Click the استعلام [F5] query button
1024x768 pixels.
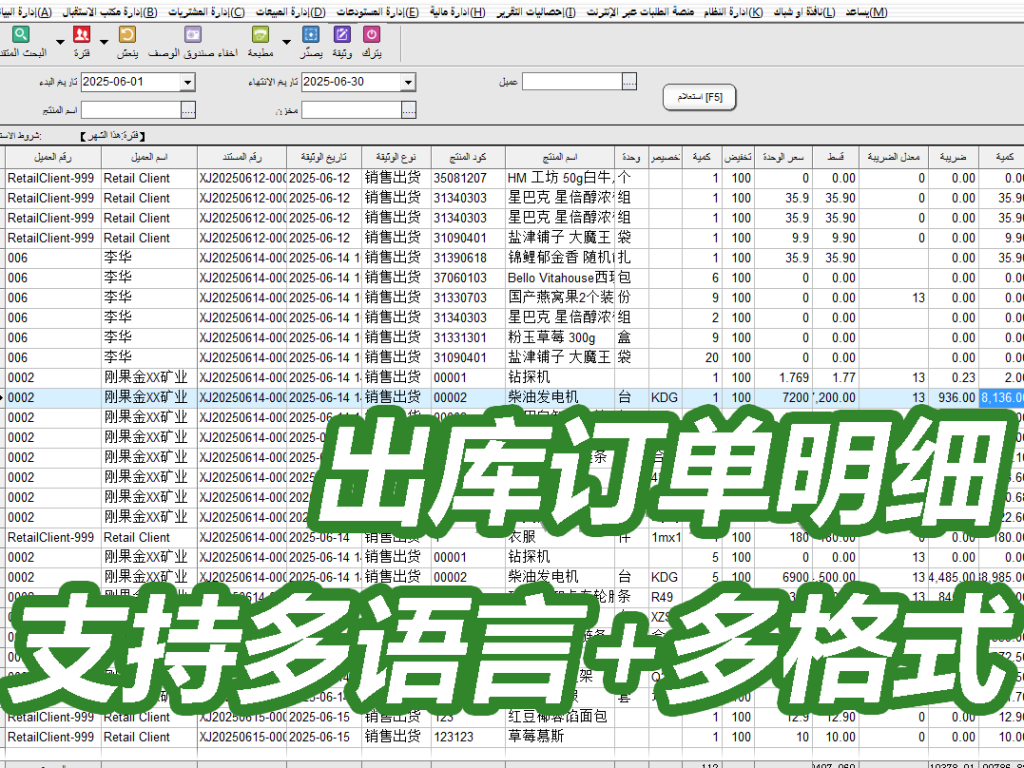(698, 97)
